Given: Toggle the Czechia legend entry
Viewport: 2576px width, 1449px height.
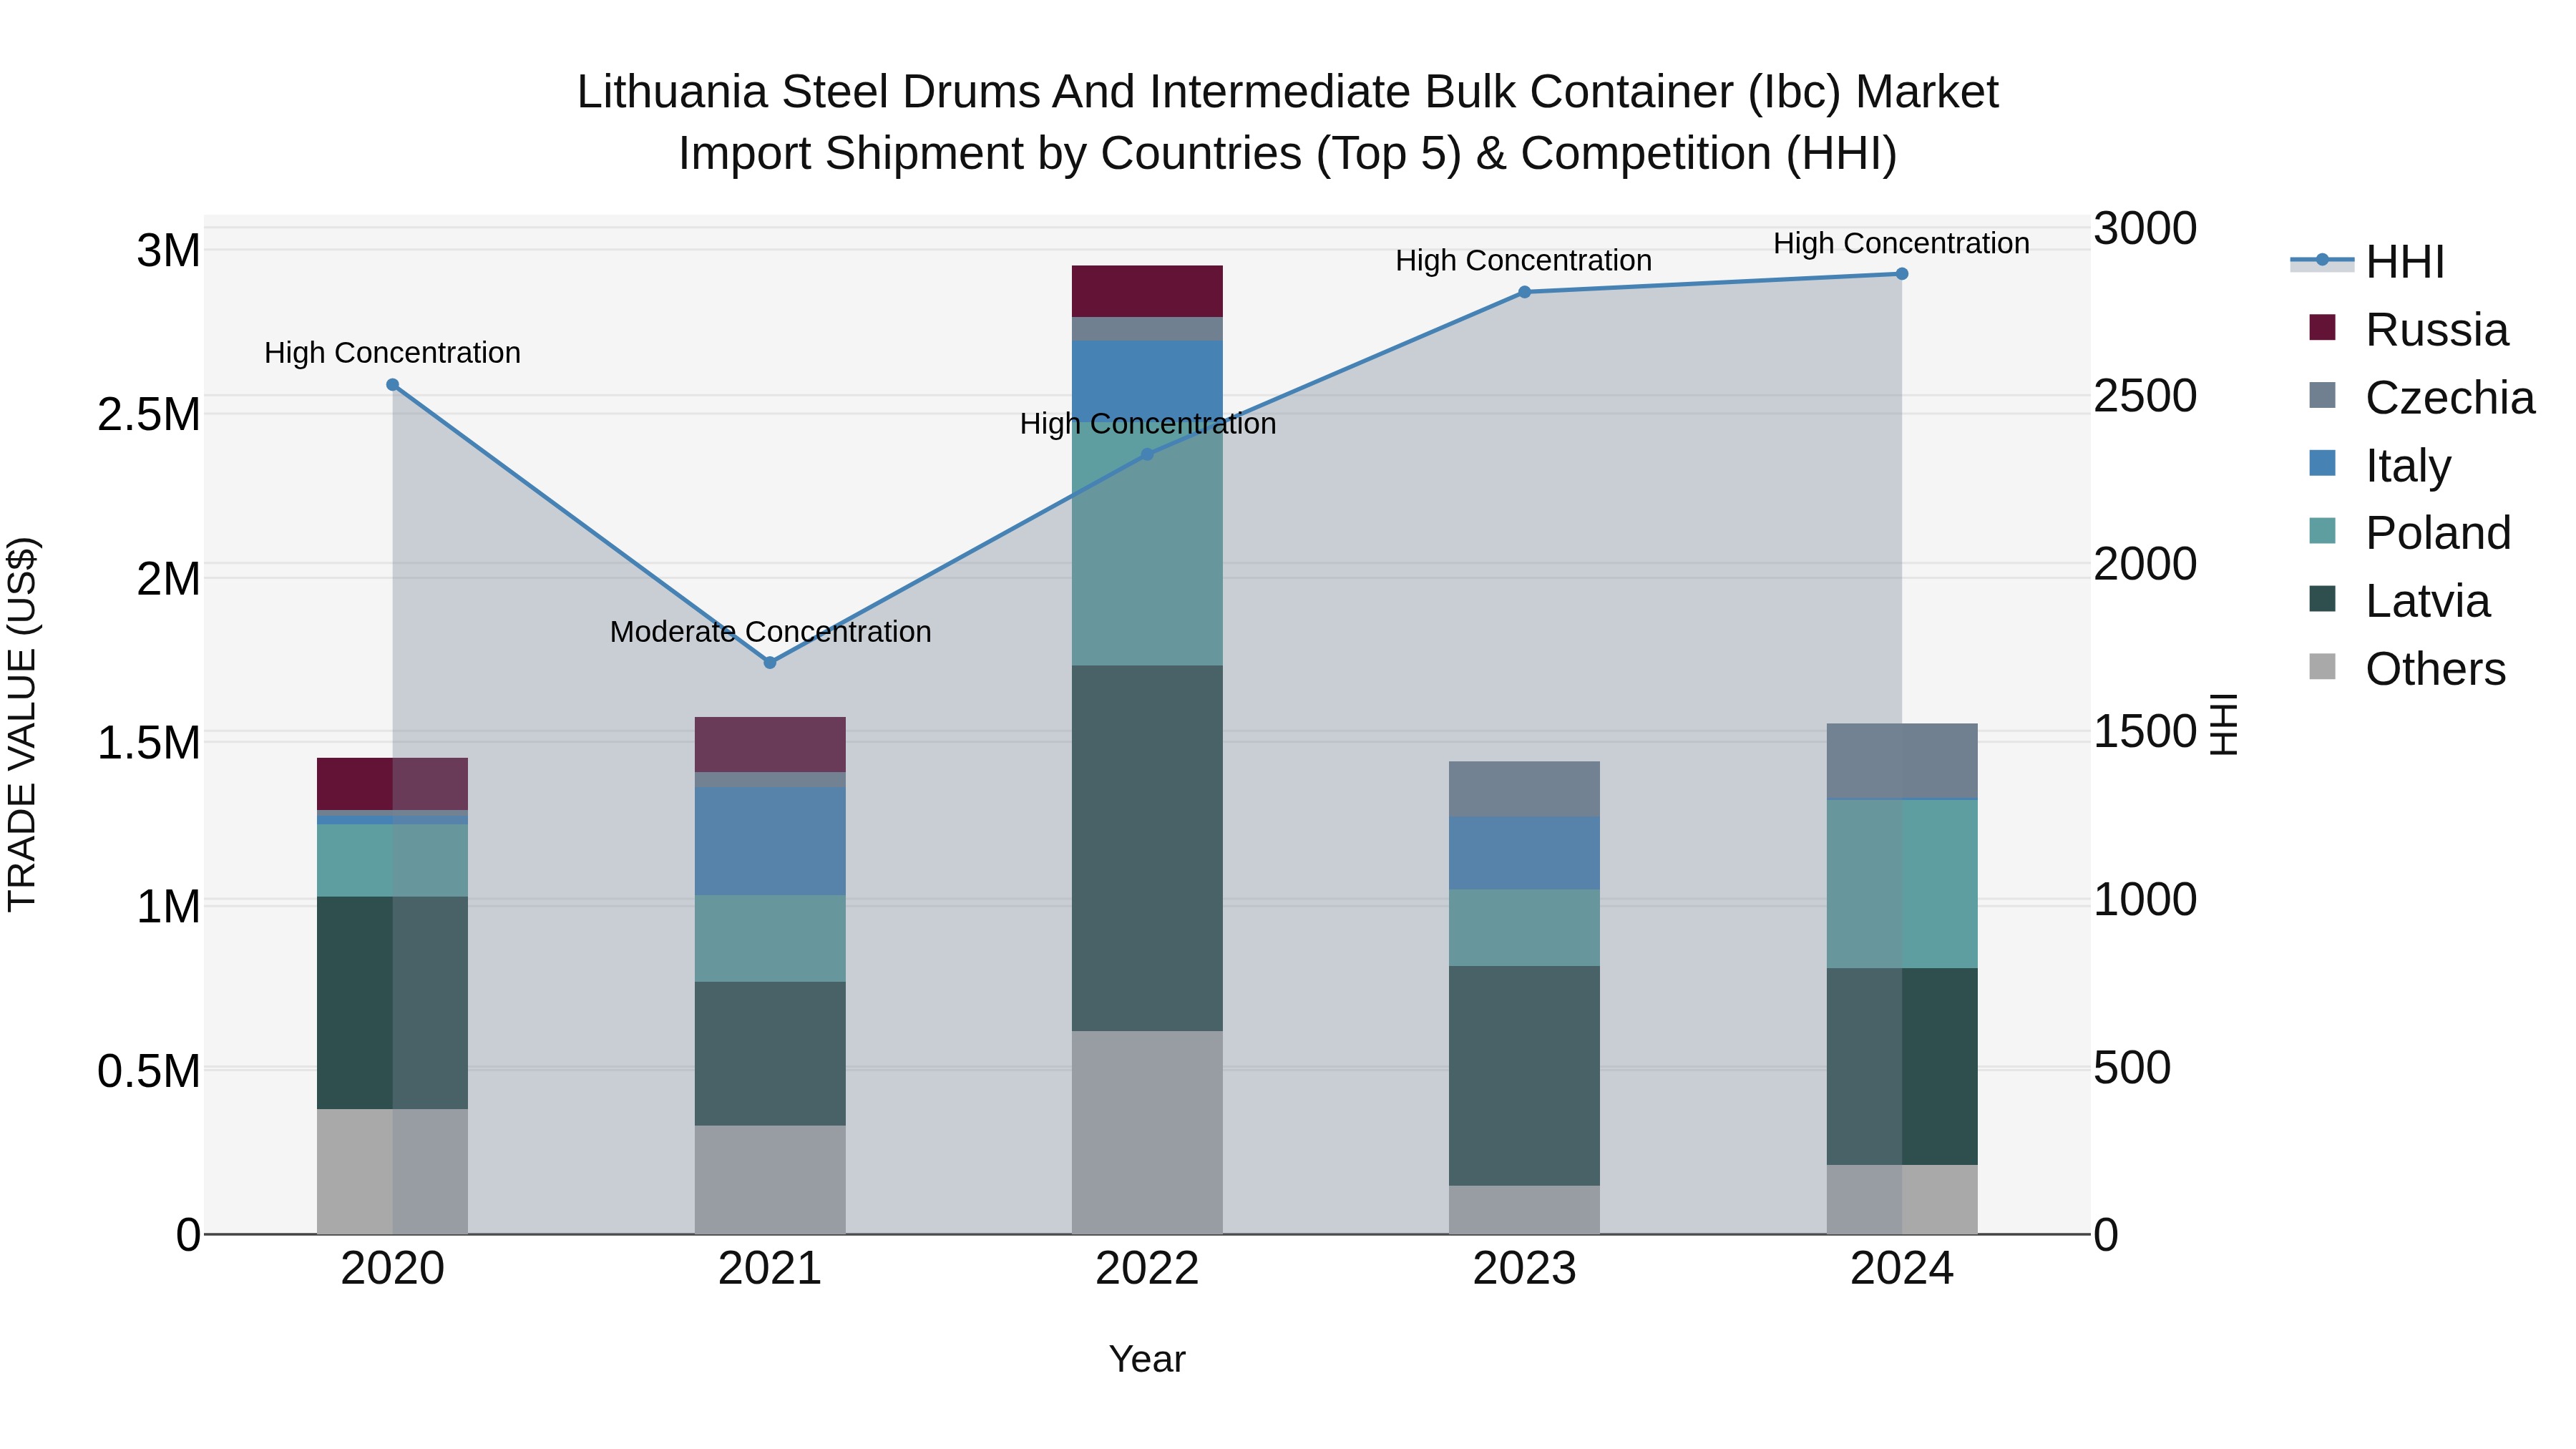Looking at the screenshot, I should [2421, 398].
